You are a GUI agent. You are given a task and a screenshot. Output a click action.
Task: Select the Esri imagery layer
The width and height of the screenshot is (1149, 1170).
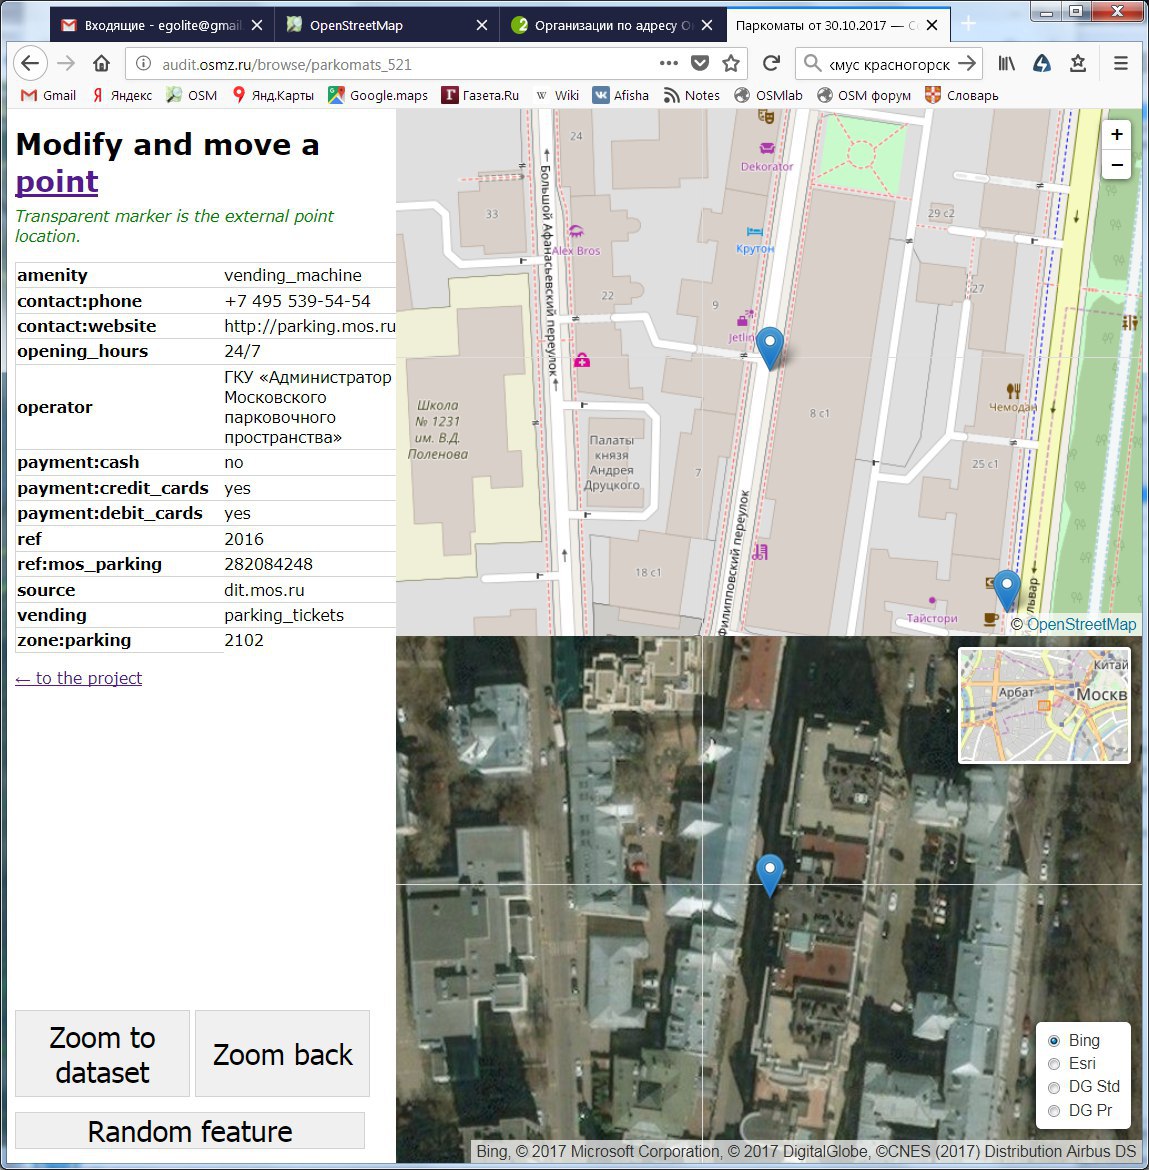(x=1054, y=1064)
